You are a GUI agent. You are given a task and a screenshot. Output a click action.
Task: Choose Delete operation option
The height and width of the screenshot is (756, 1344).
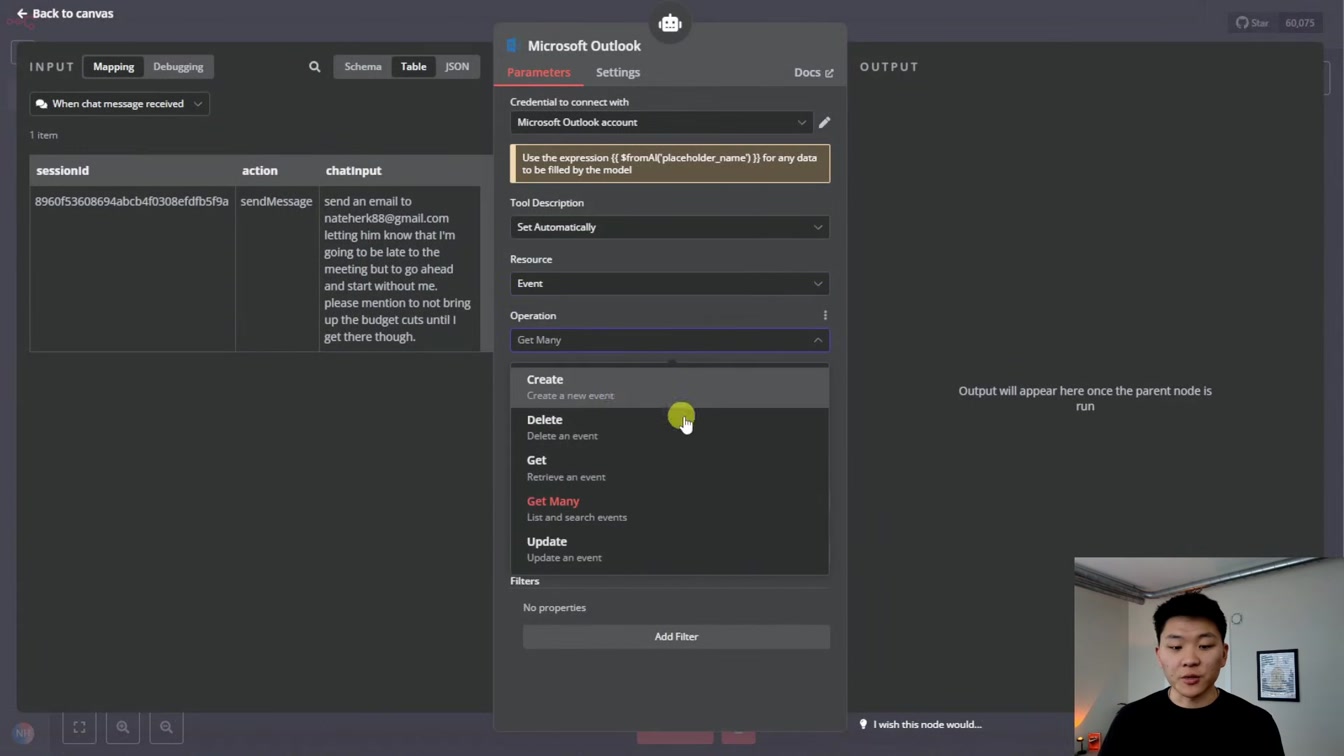[669, 428]
